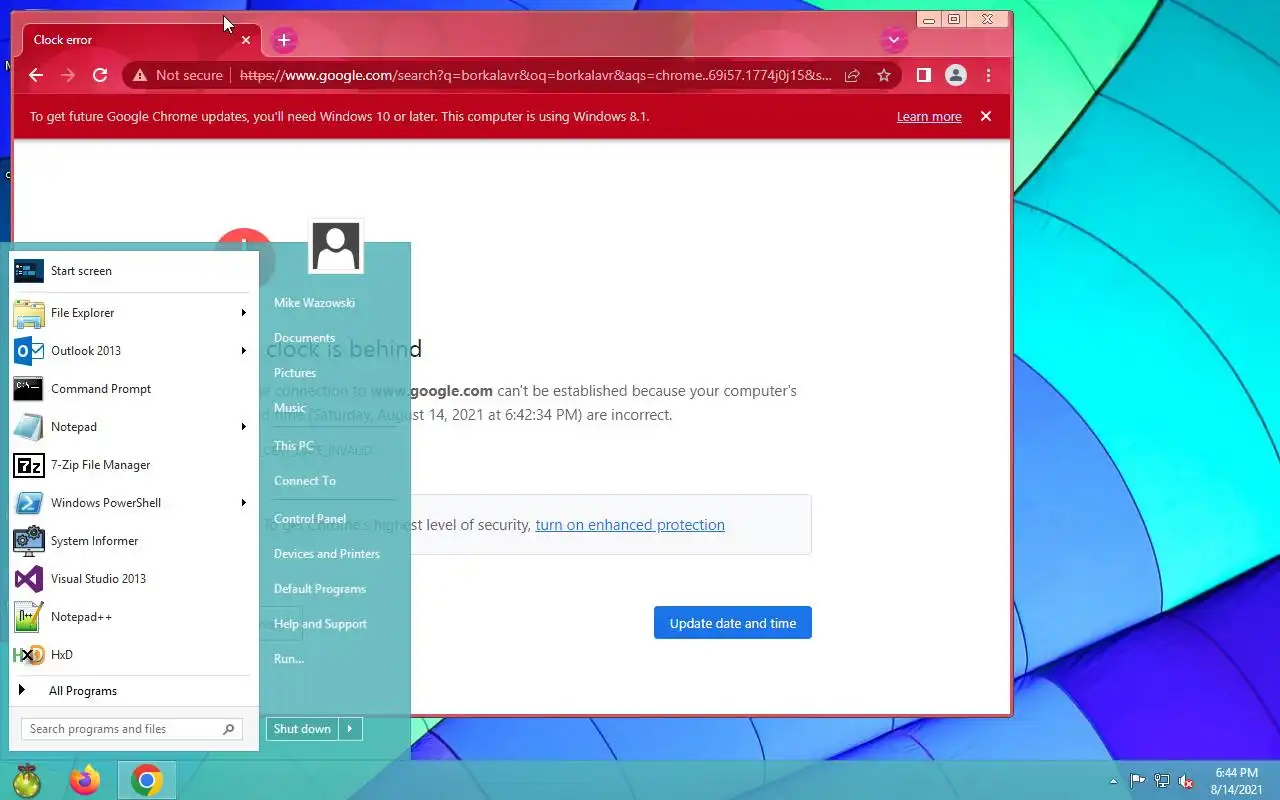Open Command Prompt from Start menu
Image resolution: width=1280 pixels, height=800 pixels.
pyautogui.click(x=132, y=389)
